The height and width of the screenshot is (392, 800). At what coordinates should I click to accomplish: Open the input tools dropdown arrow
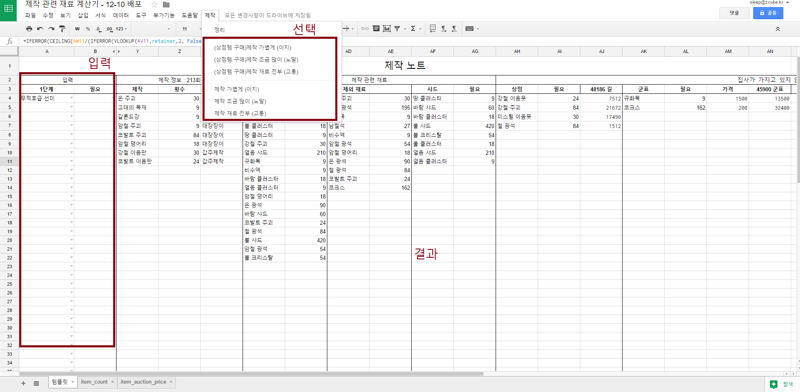point(478,29)
